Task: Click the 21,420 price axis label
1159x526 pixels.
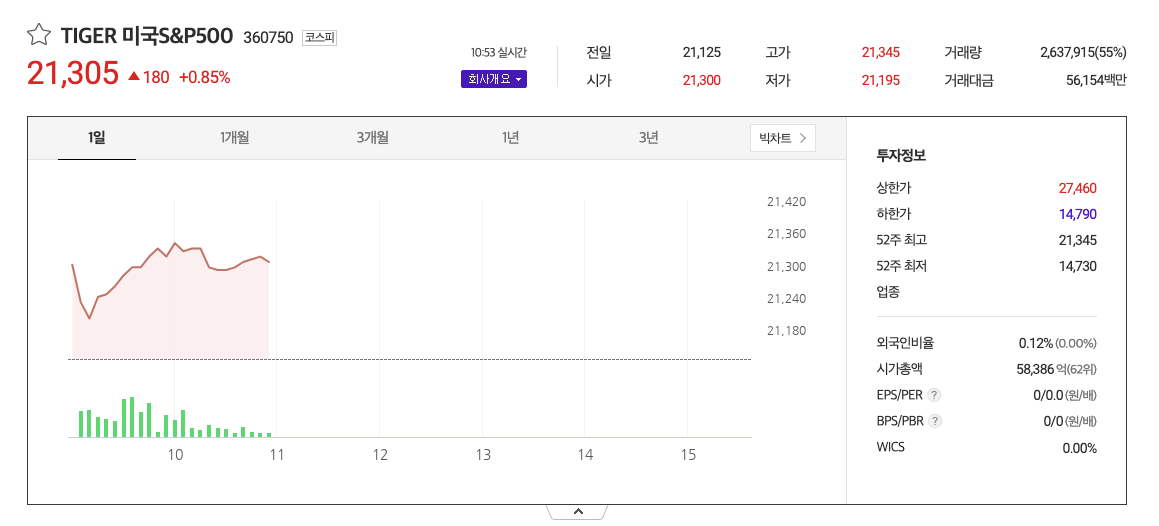Action: pyautogui.click(x=786, y=202)
